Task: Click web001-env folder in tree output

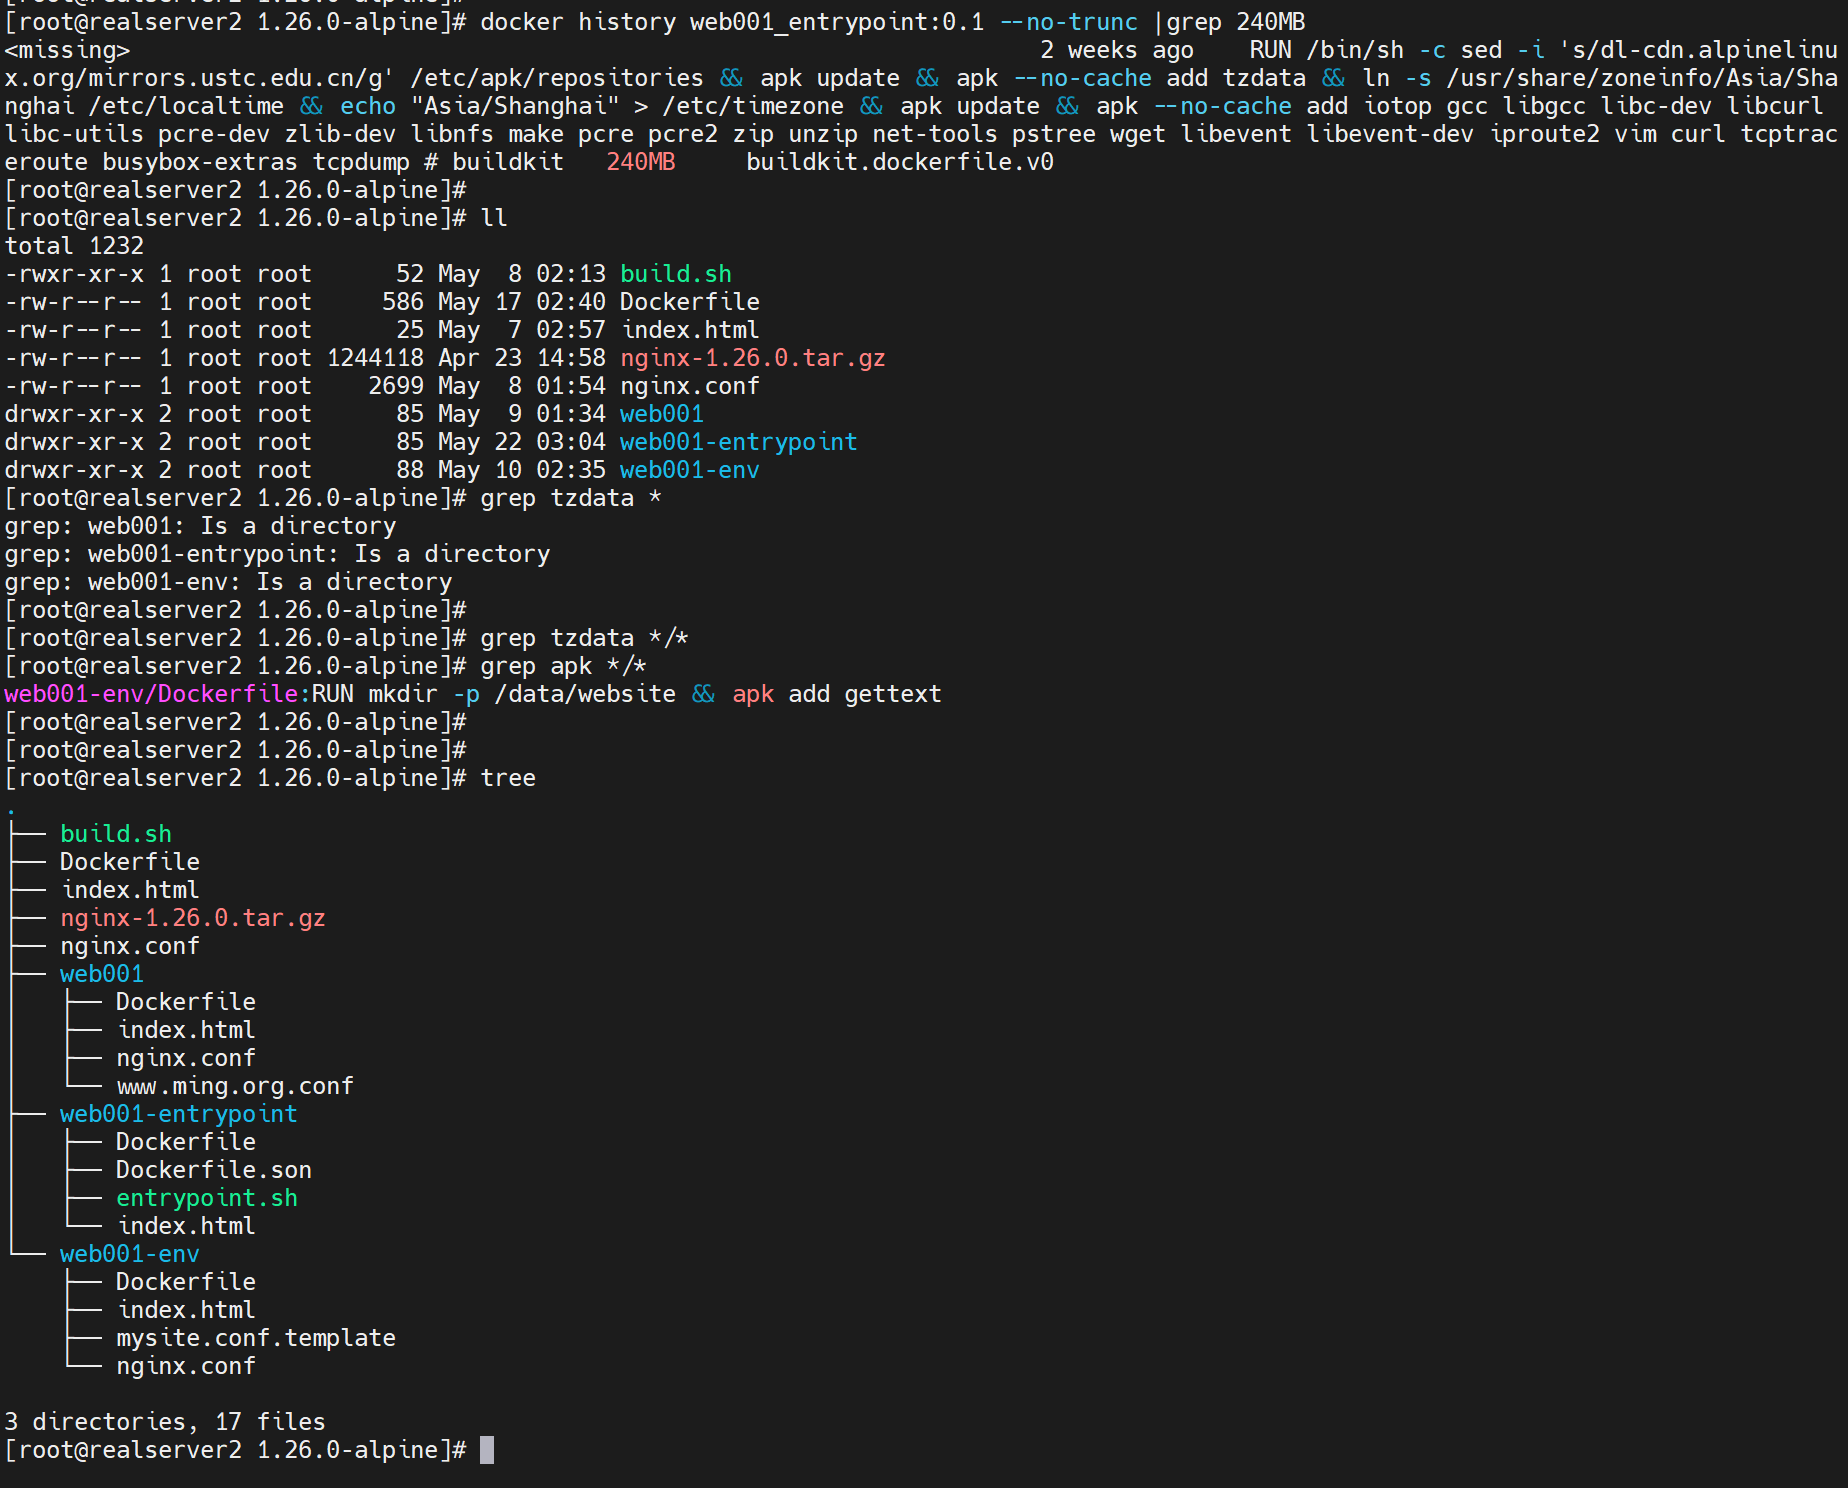Action: pyautogui.click(x=129, y=1254)
